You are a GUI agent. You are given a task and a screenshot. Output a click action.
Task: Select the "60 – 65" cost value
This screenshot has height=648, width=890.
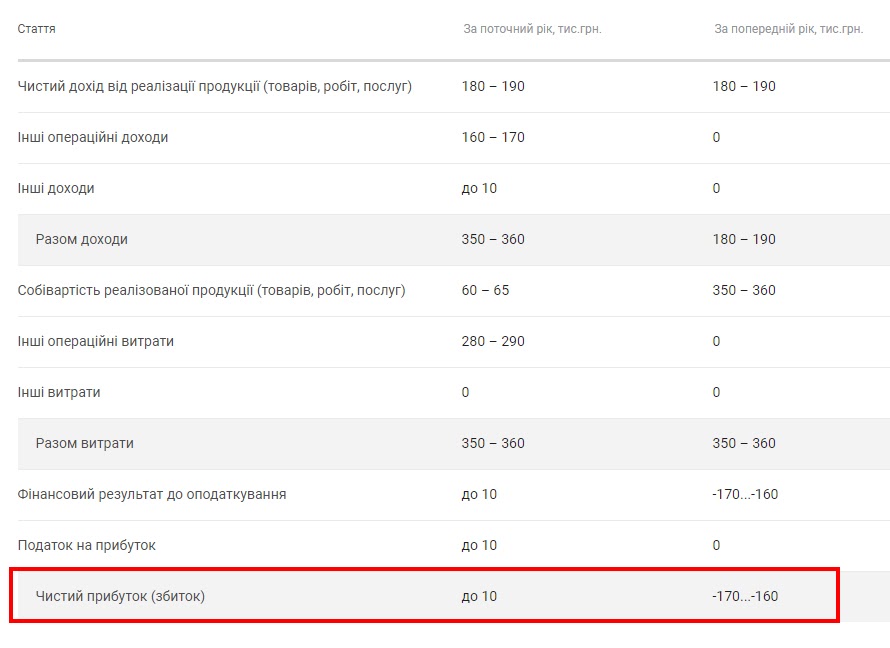tap(485, 290)
